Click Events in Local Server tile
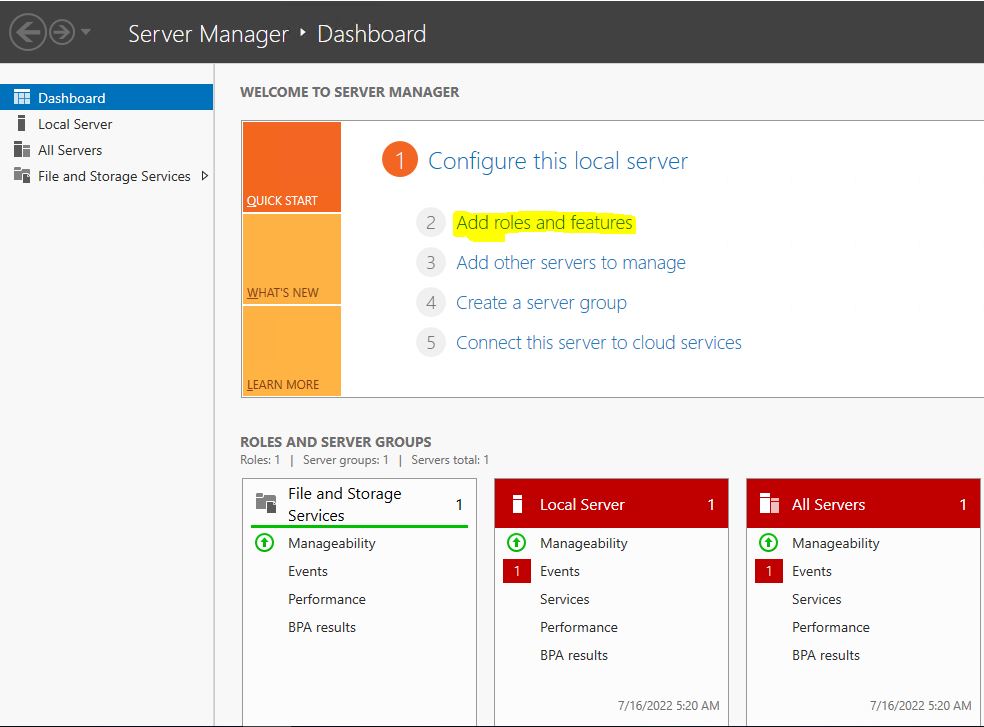 click(560, 571)
